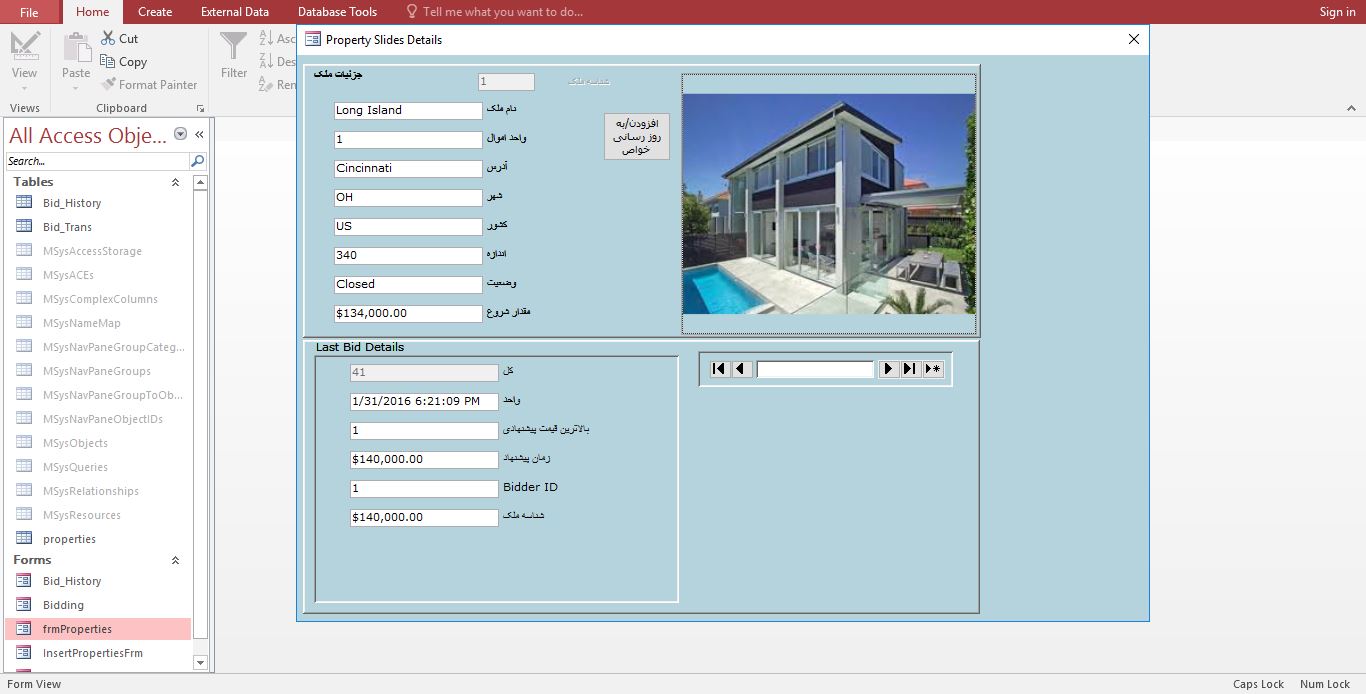Viewport: 1366px width, 694px height.
Task: Click the record number box in navigator
Action: (815, 369)
